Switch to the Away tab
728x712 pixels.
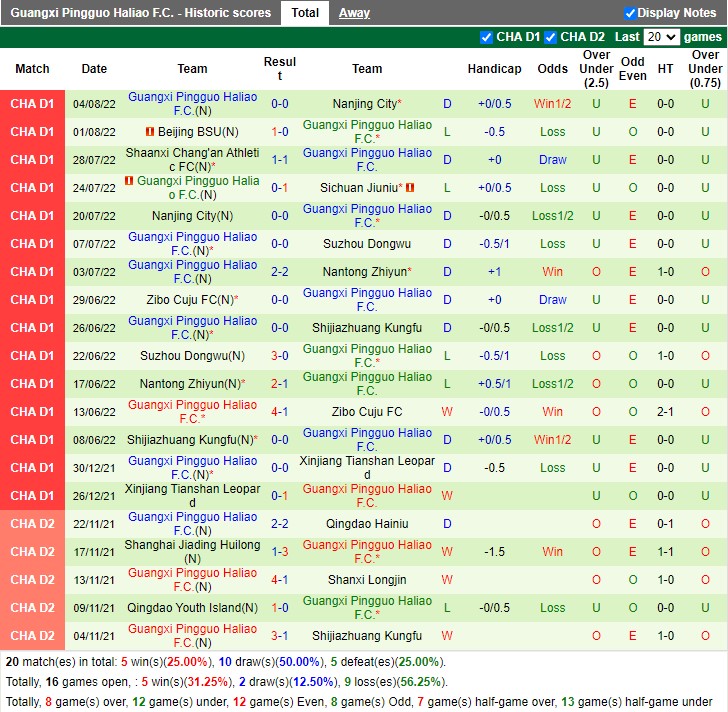click(x=354, y=13)
